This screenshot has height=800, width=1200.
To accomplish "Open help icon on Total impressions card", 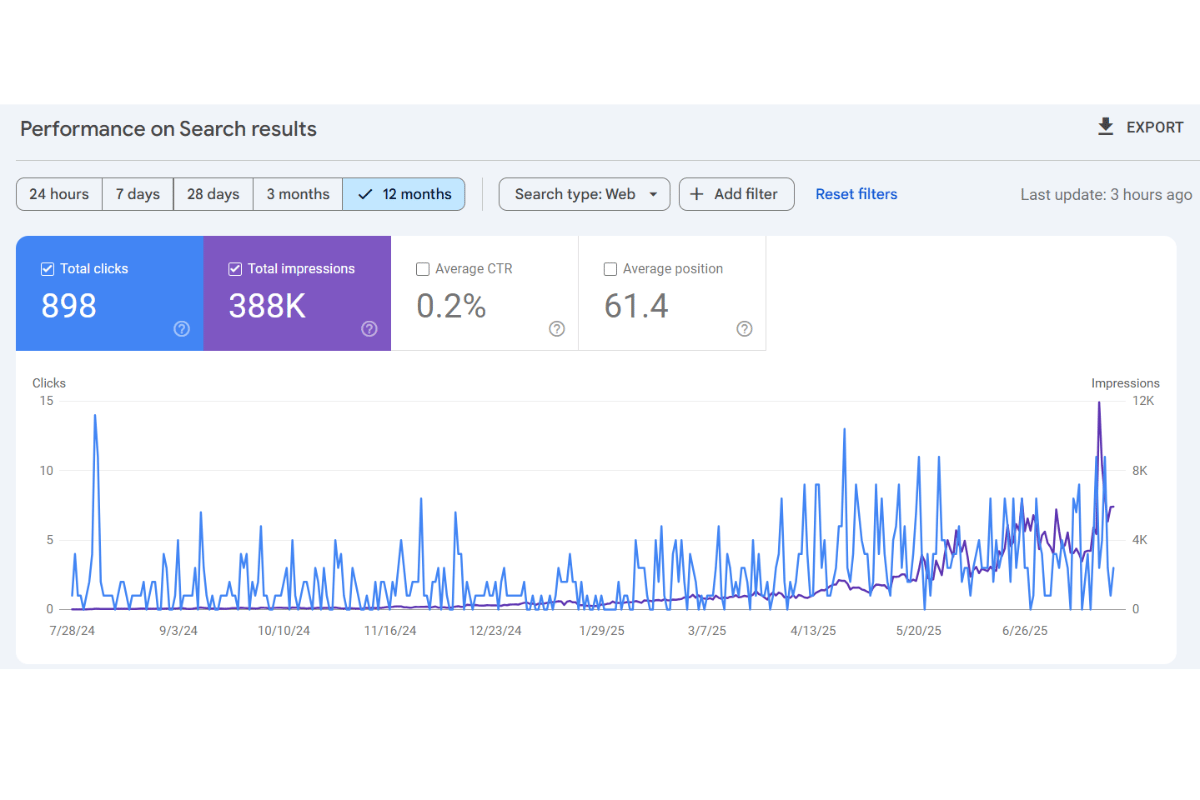I will tap(369, 329).
